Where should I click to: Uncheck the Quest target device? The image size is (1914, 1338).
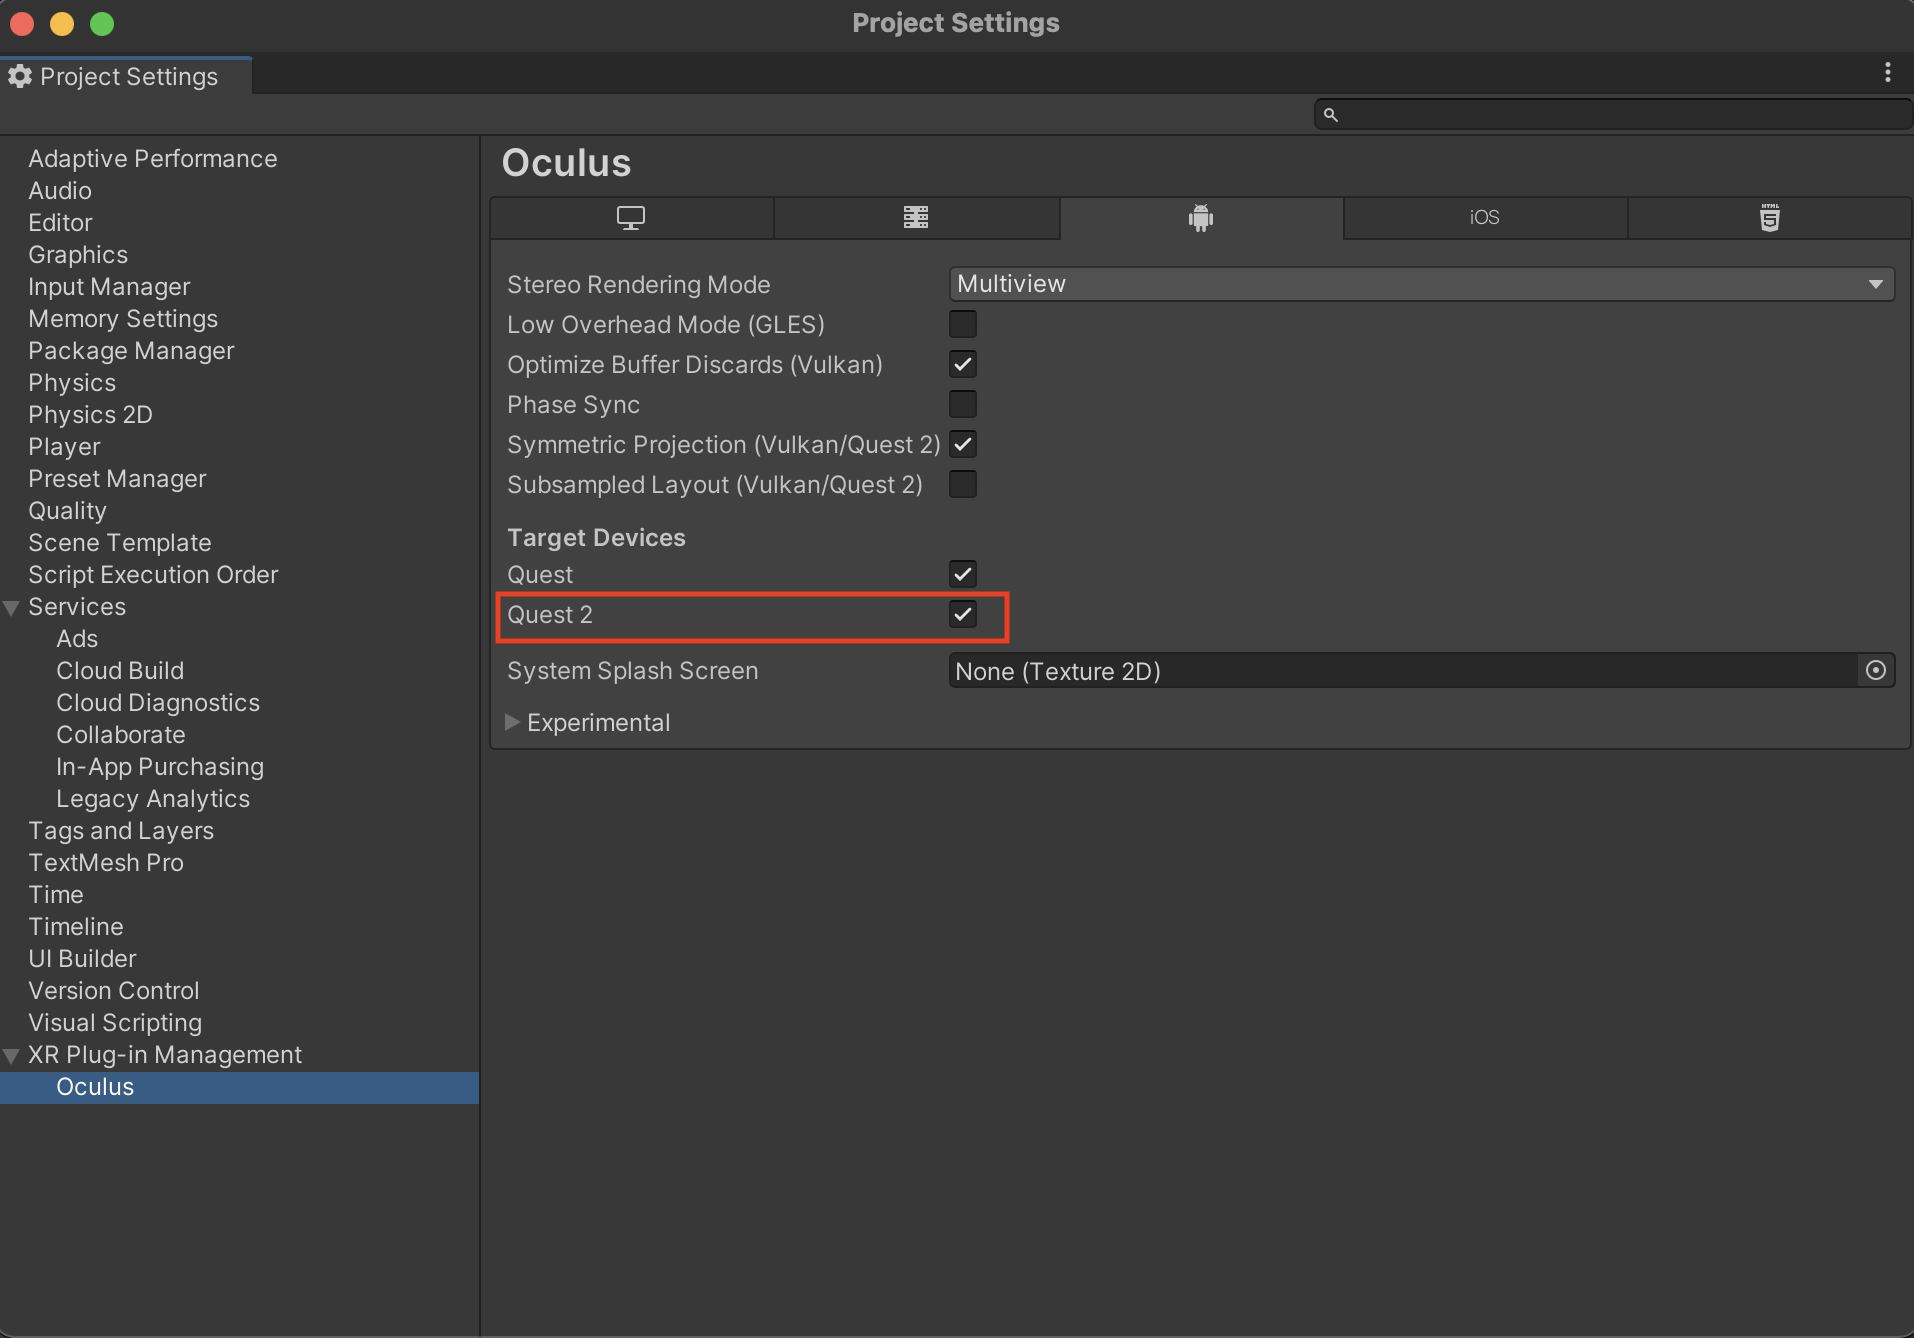963,574
